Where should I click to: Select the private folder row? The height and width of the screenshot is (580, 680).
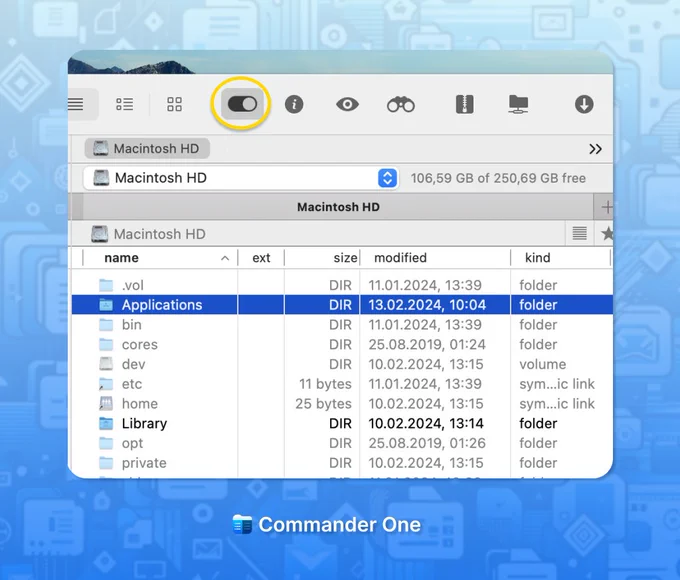tap(342, 463)
